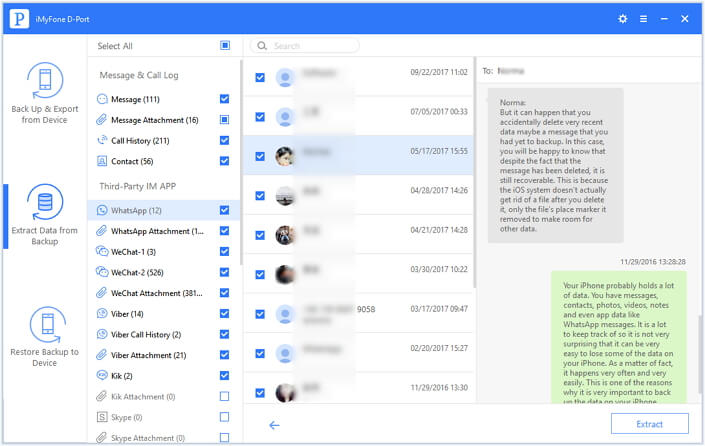This screenshot has height=446, width=705.
Task: Uncheck the 05/17/2017 15:55 conversation checkbox
Action: coord(260,156)
